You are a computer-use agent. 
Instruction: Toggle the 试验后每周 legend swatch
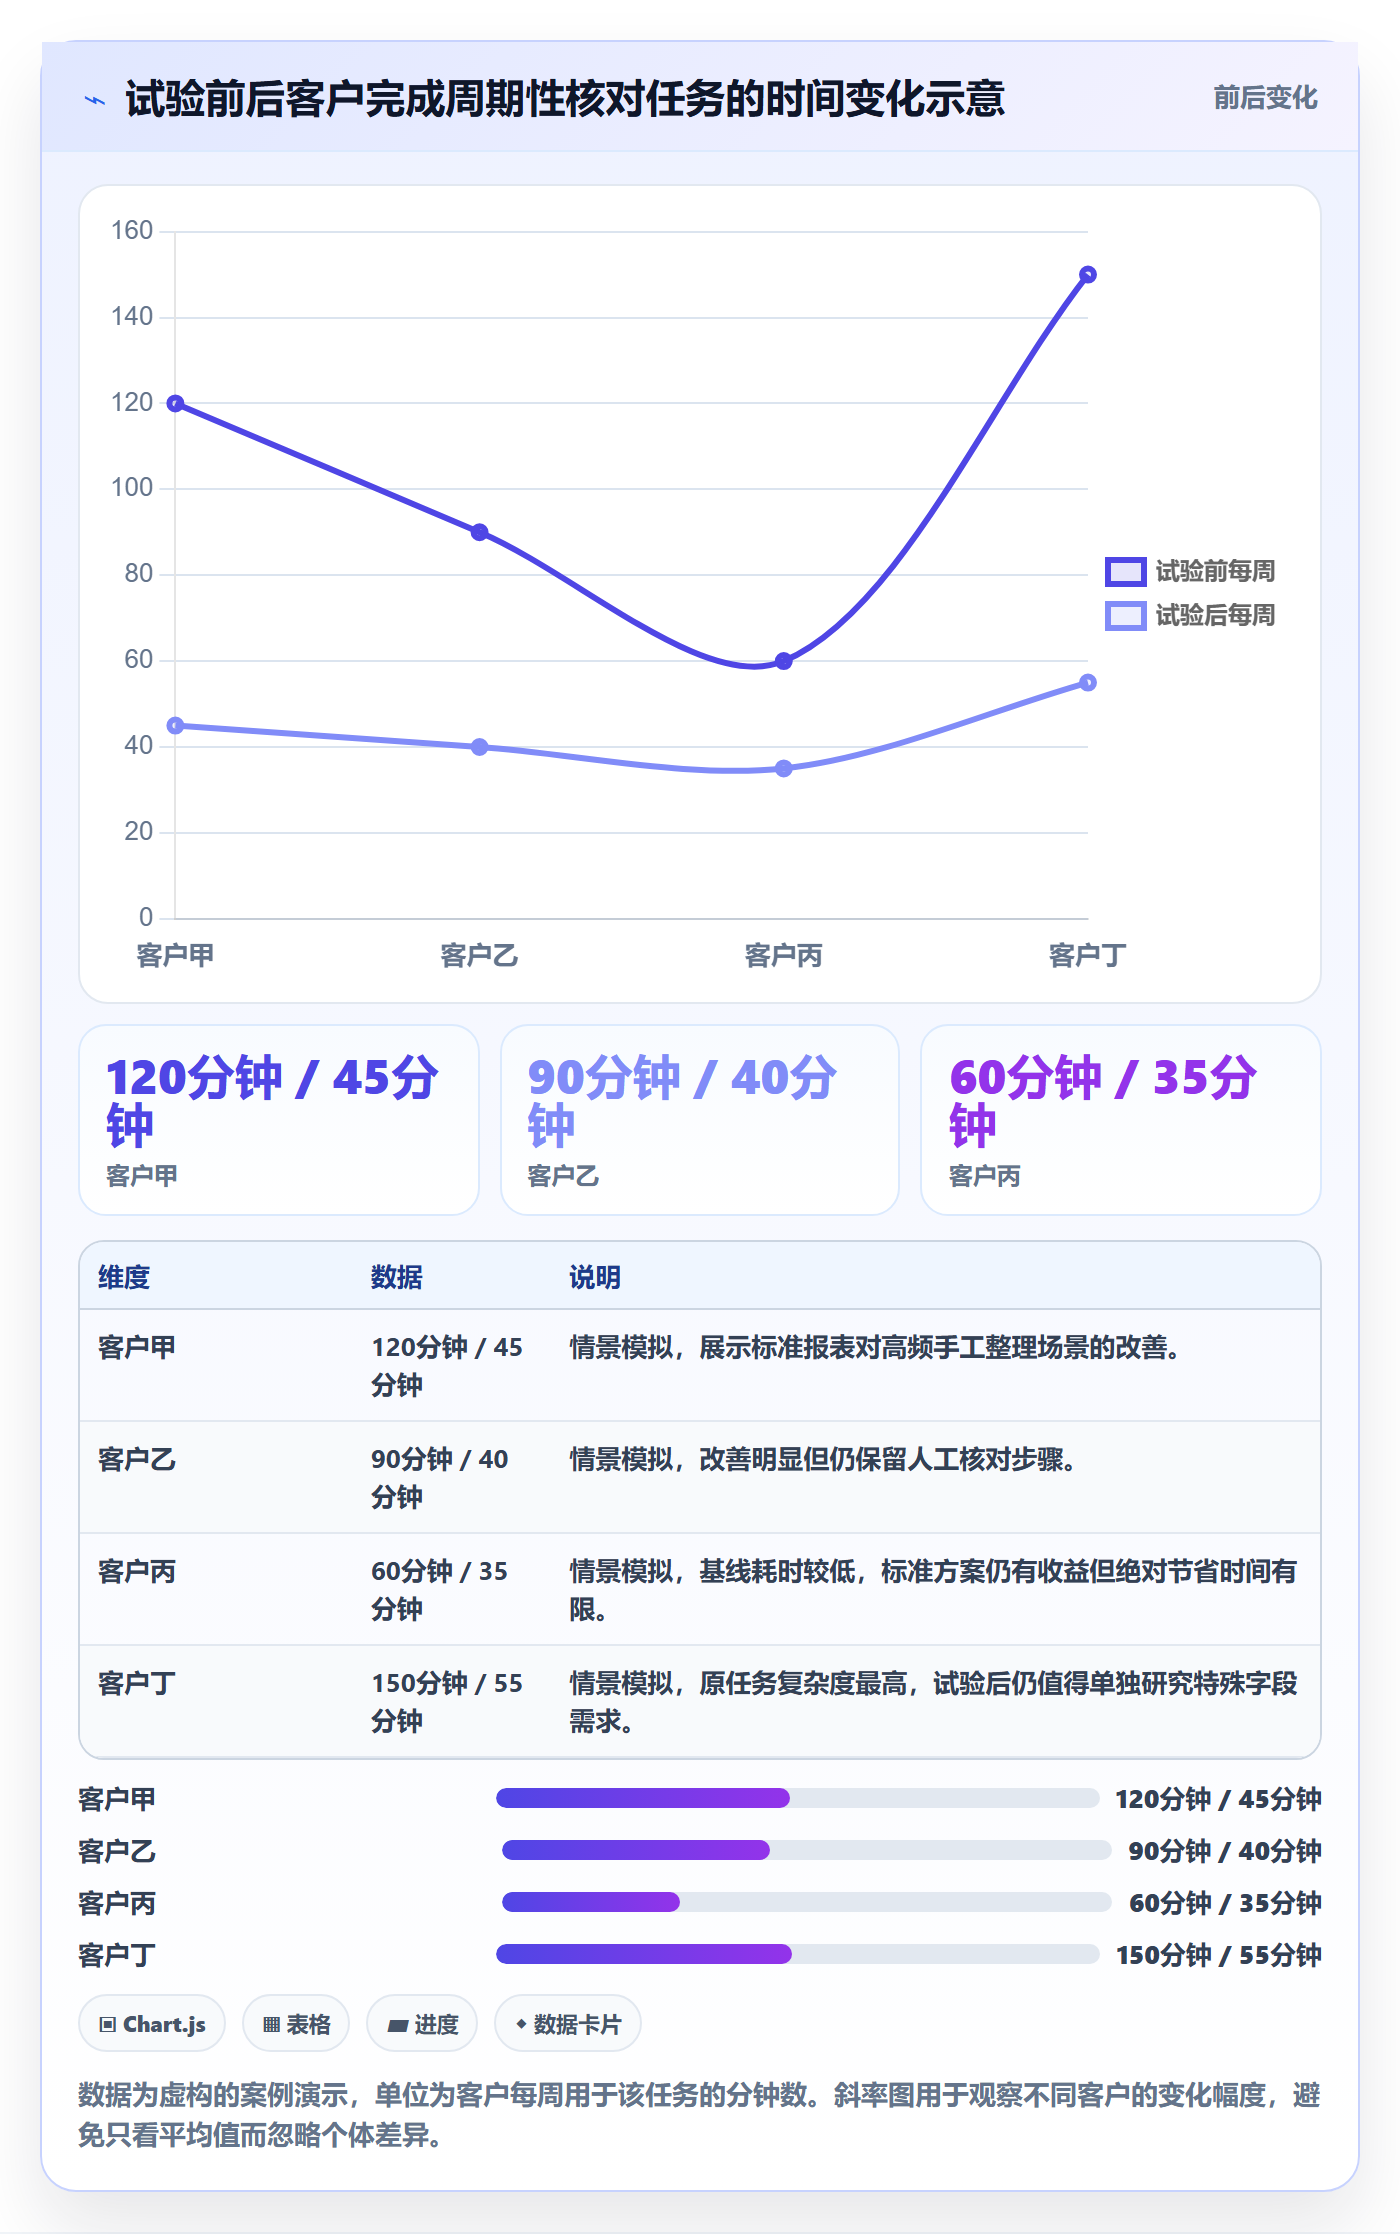pos(1125,616)
